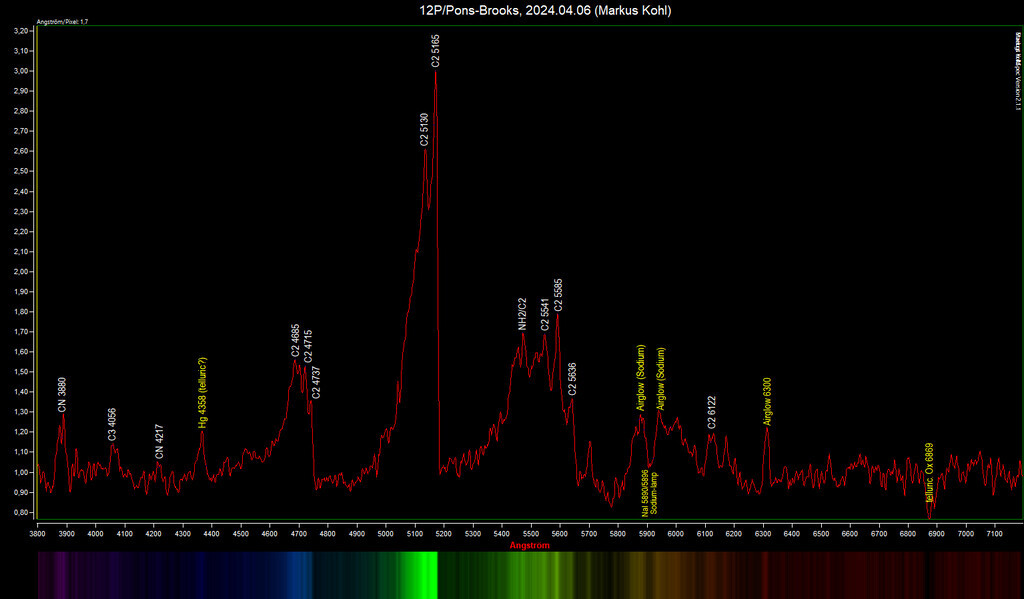Select the C3 4056 label
Screen dimensions: 1024x599
click(x=113, y=424)
